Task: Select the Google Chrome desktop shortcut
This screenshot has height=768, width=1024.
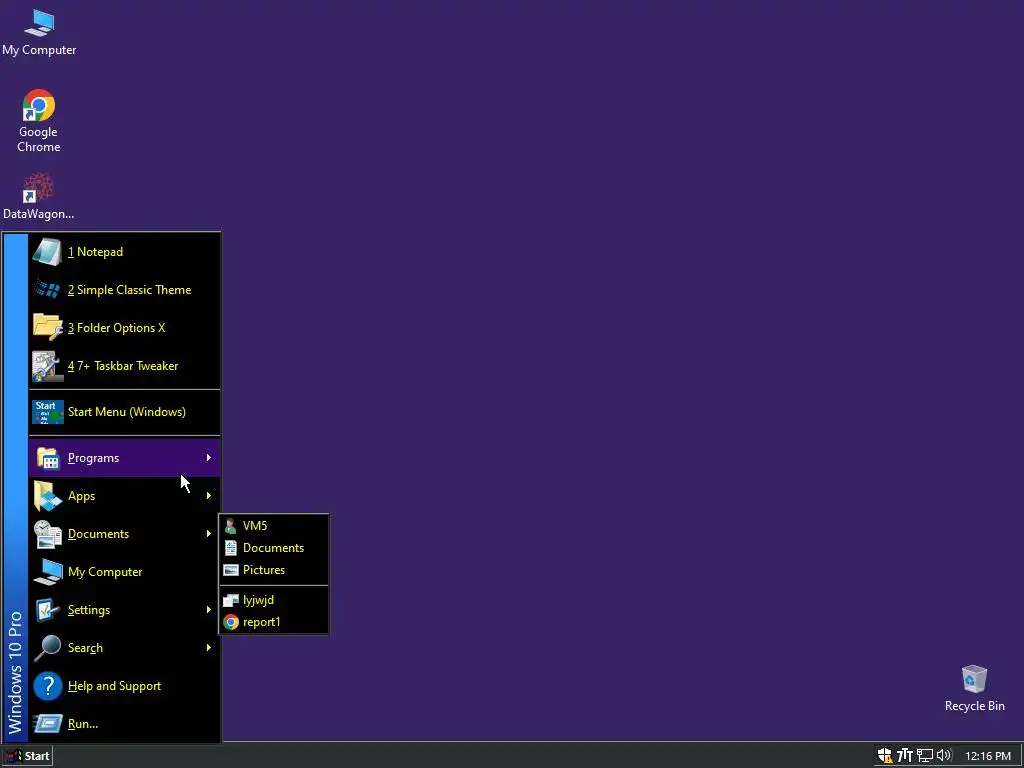Action: coord(39,121)
